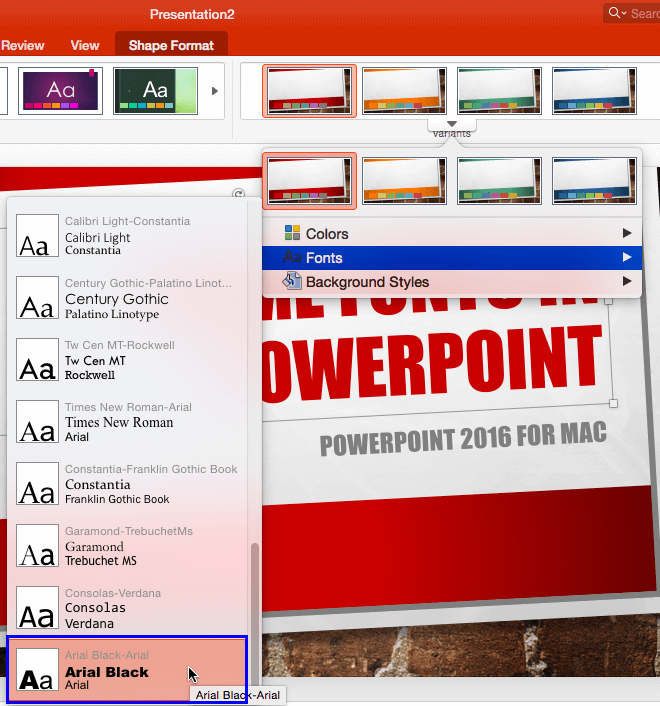
Task: Apply the Tw Cen MT-Rockwell font pair
Action: tap(127, 359)
